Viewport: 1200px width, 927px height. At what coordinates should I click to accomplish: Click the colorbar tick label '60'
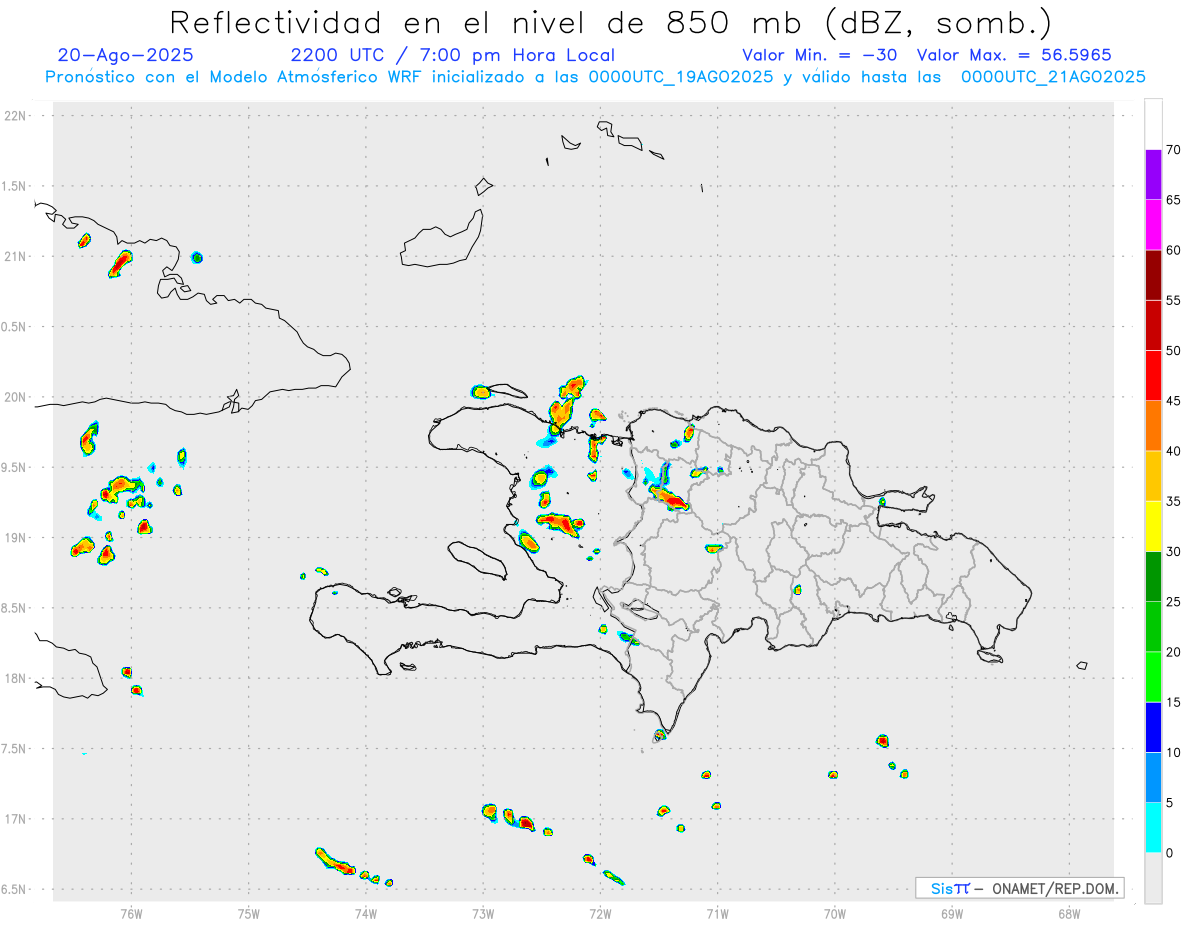point(1173,250)
